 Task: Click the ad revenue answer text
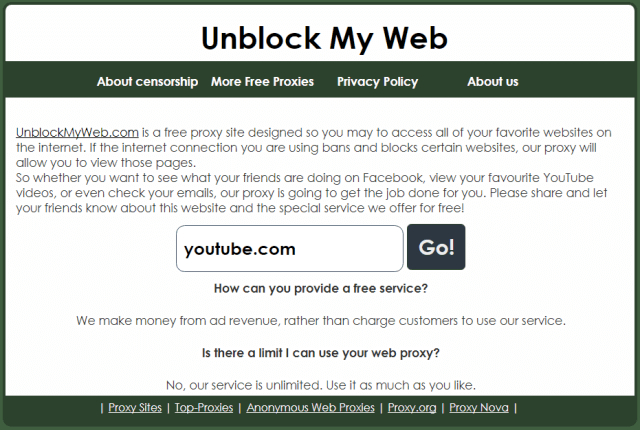321,321
